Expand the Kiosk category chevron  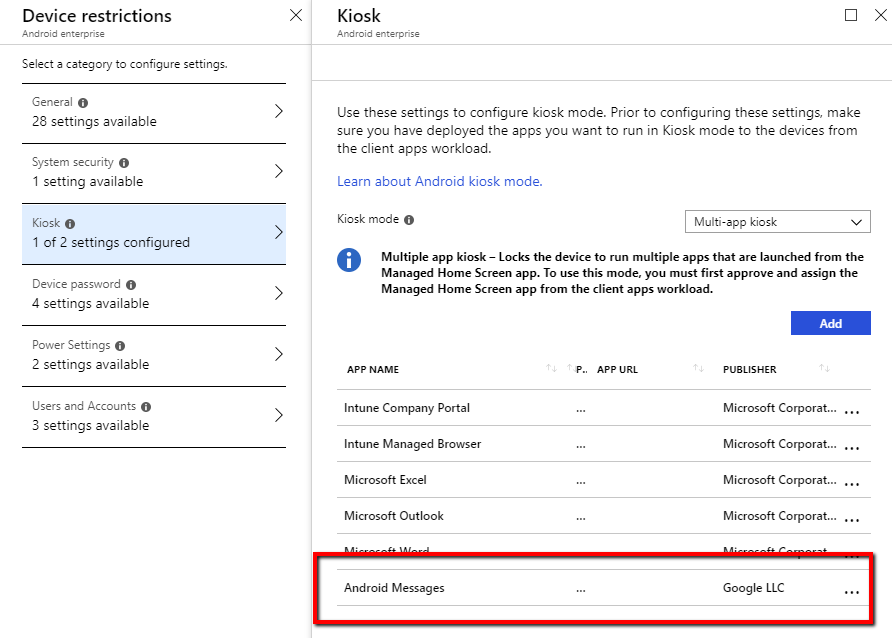(x=279, y=232)
